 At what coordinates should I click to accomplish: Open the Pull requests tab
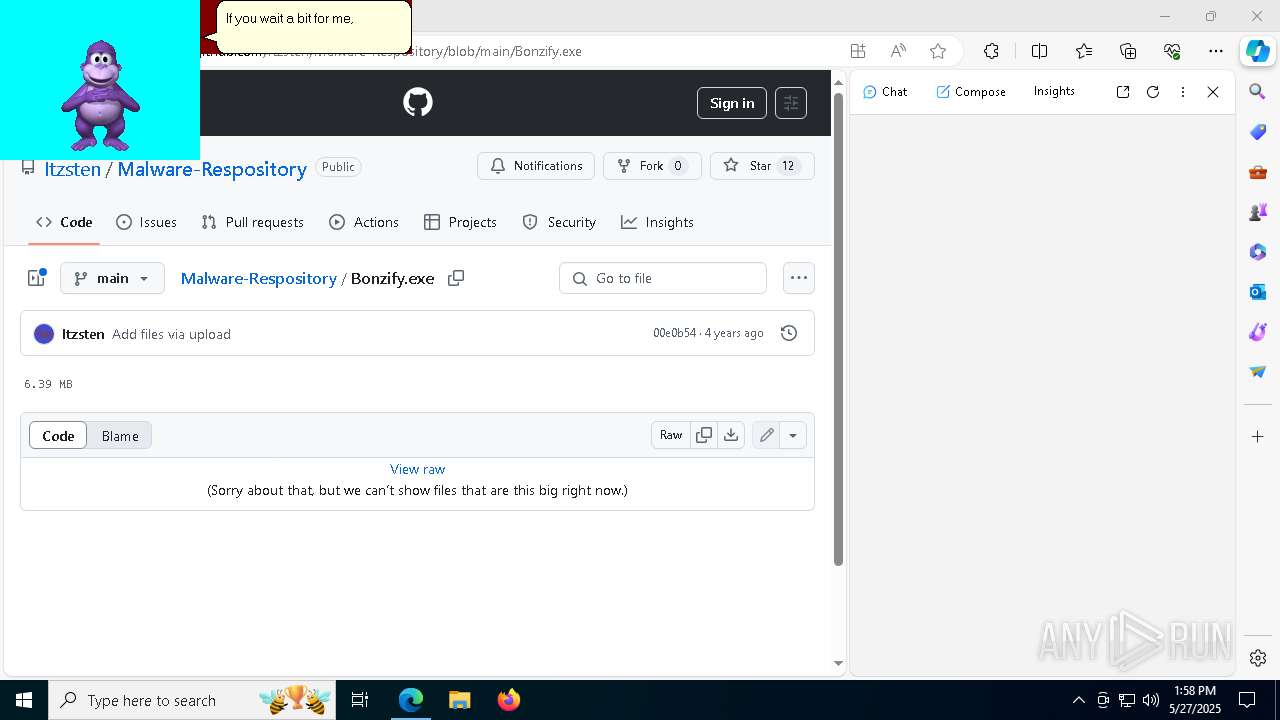(252, 222)
